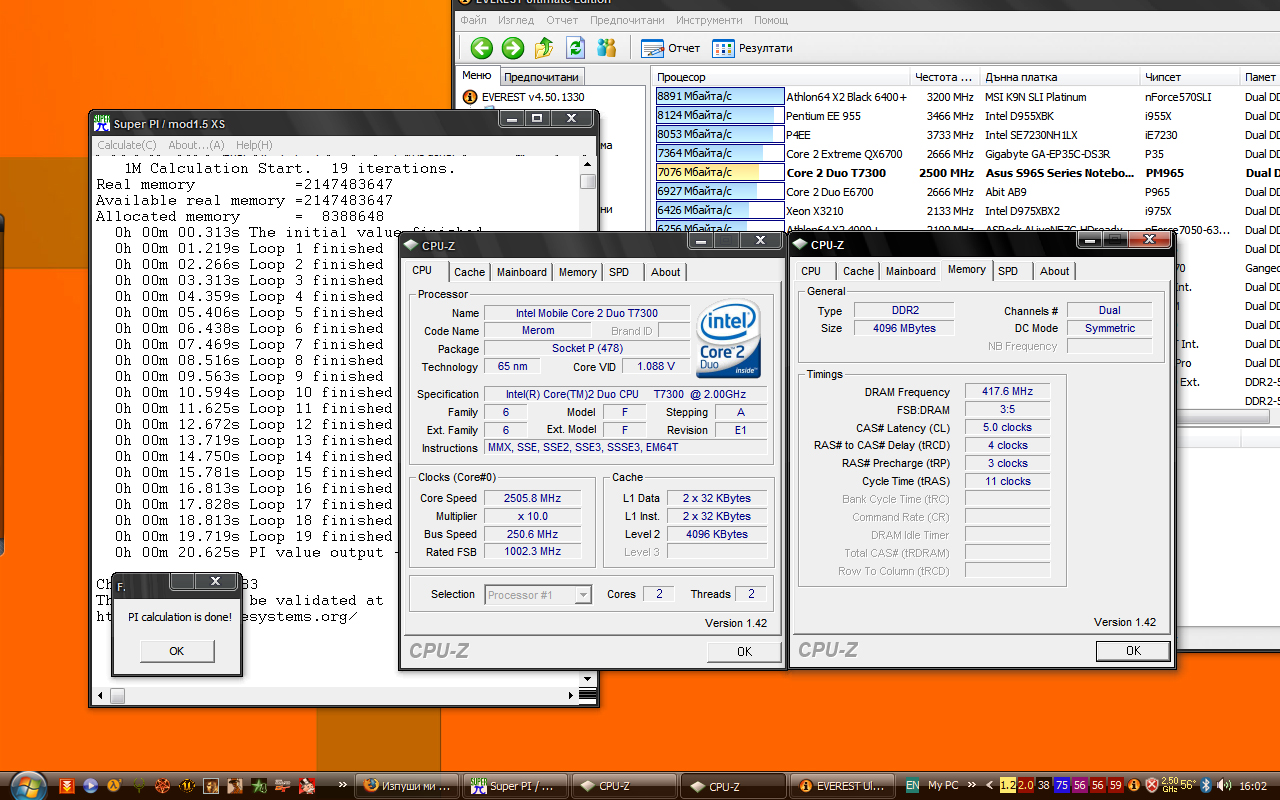Open Help menu in Super PI
Viewport: 1280px width, 800px height.
click(254, 145)
